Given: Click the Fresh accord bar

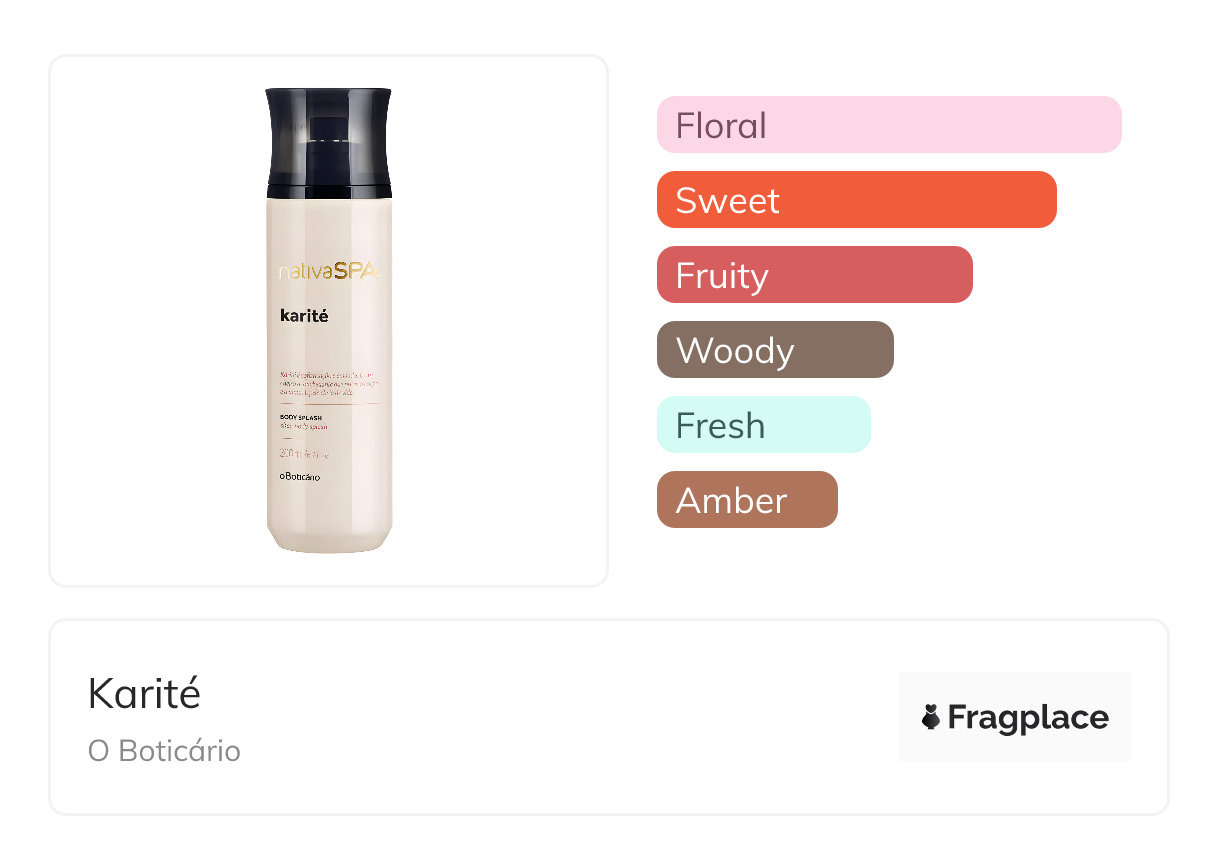Looking at the screenshot, I should pos(764,425).
